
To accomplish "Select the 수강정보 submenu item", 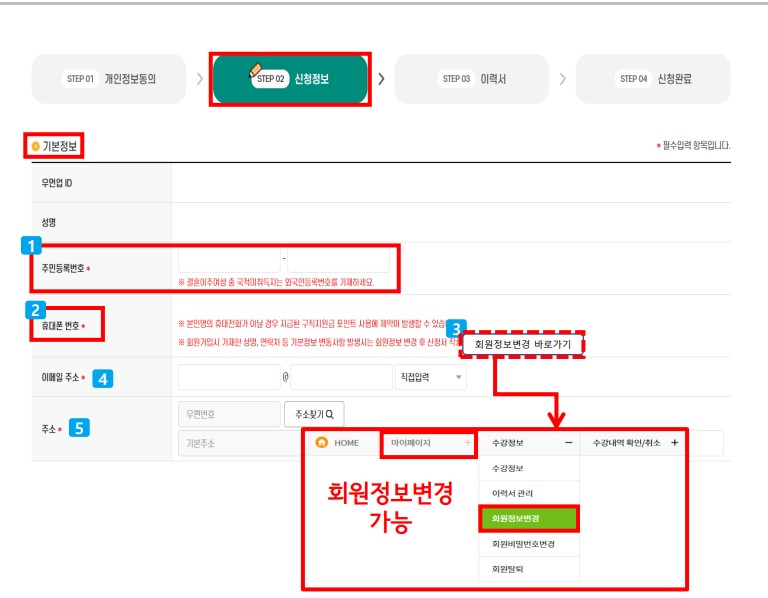I will [529, 468].
